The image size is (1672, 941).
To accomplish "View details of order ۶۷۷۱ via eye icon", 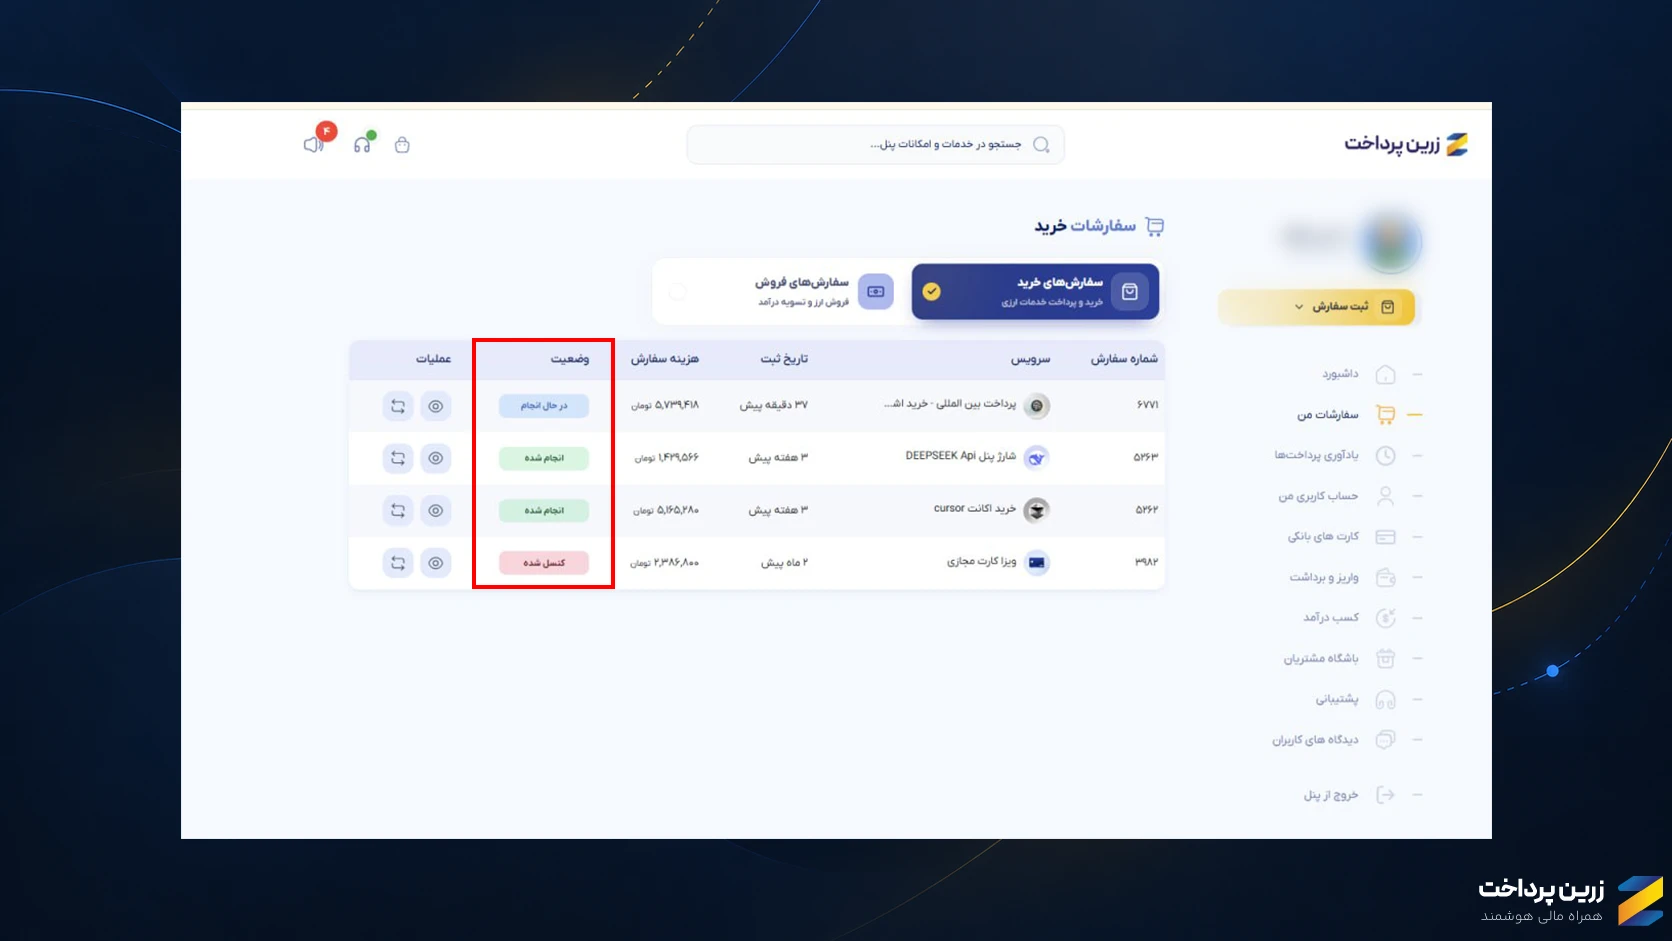I will (x=436, y=406).
